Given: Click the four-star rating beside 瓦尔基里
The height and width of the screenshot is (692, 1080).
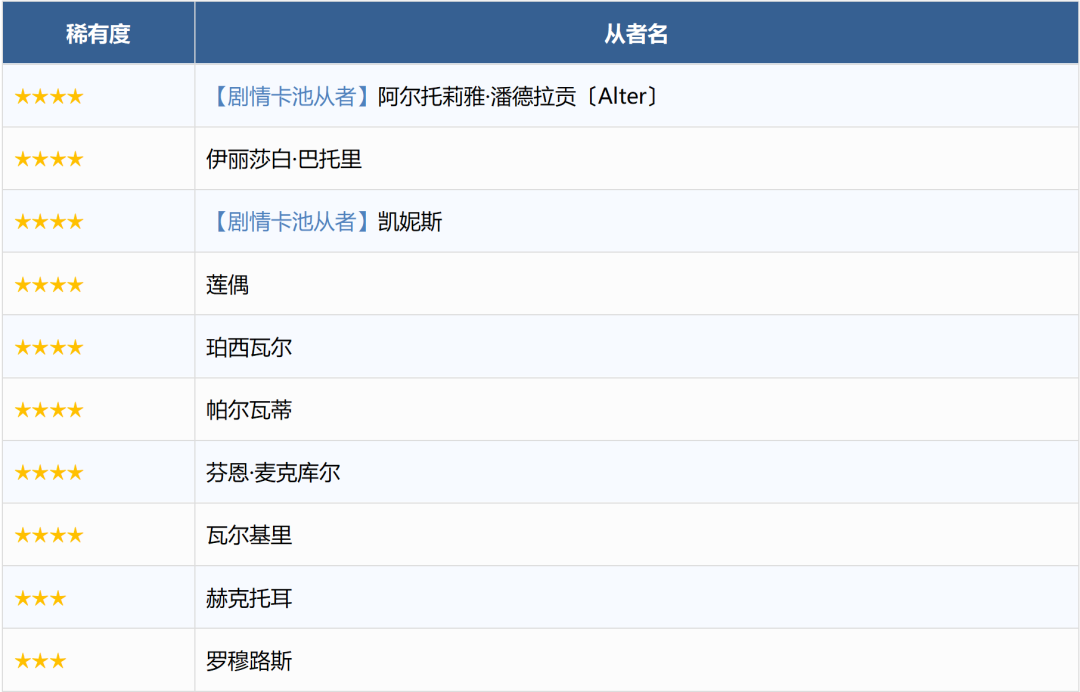Looking at the screenshot, I should tap(49, 535).
